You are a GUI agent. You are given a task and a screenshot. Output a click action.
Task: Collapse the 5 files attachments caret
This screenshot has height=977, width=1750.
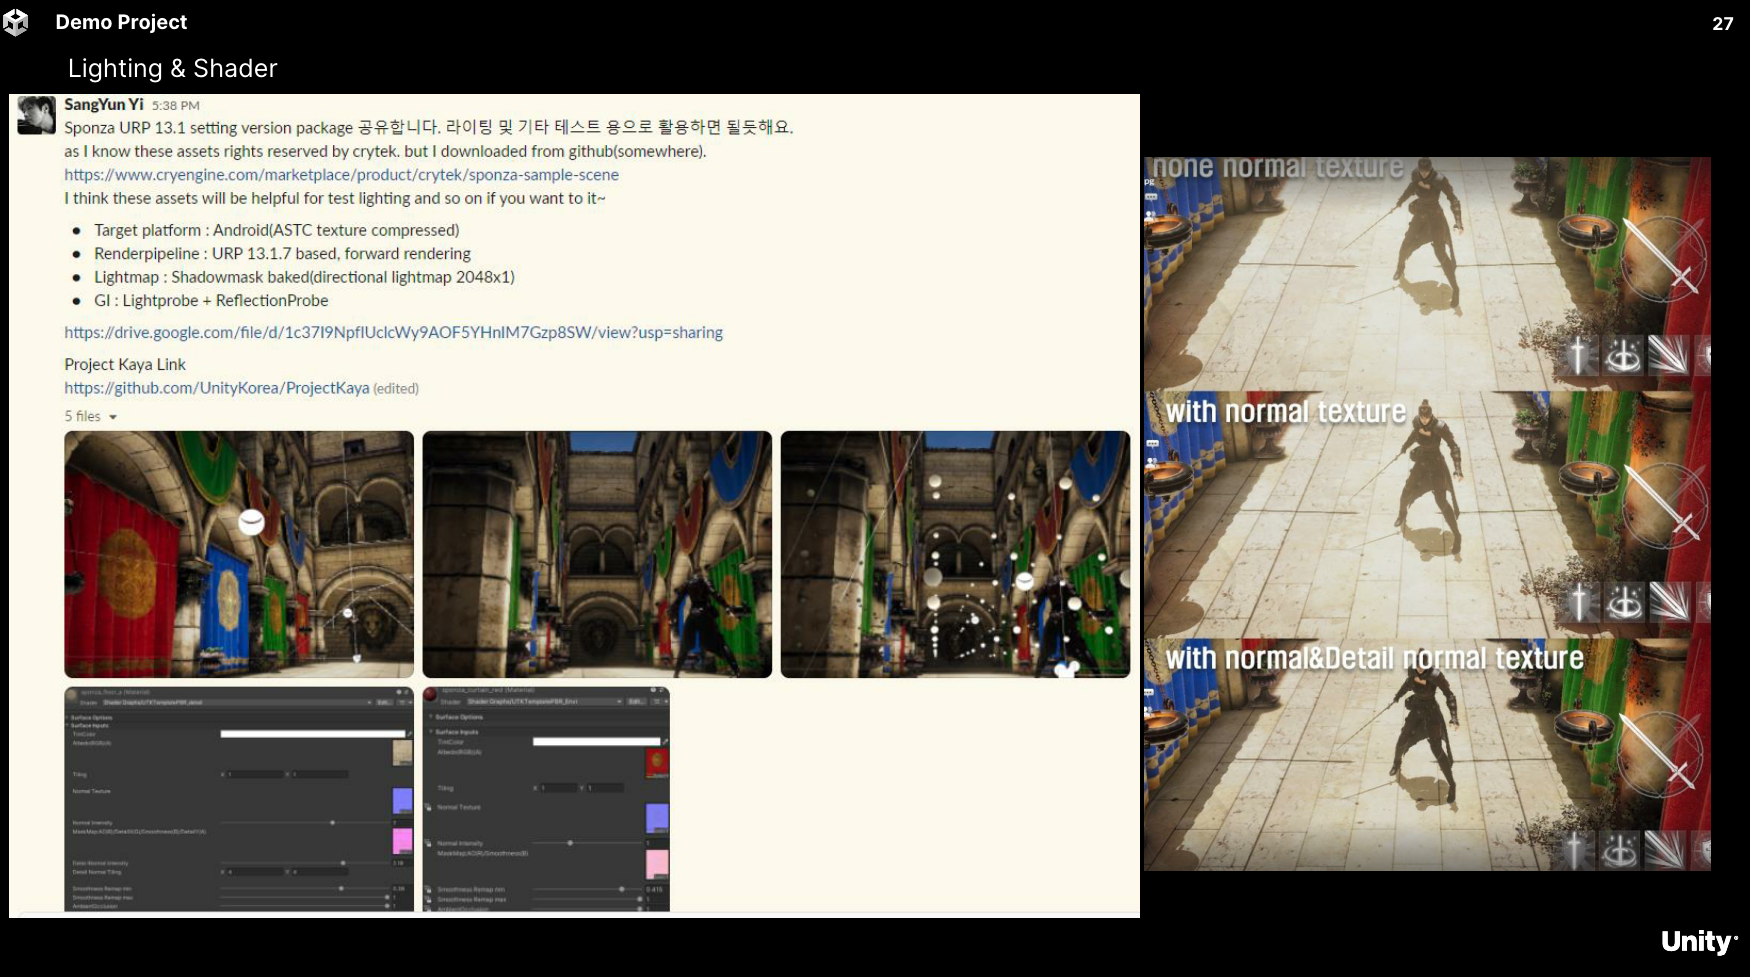[113, 417]
